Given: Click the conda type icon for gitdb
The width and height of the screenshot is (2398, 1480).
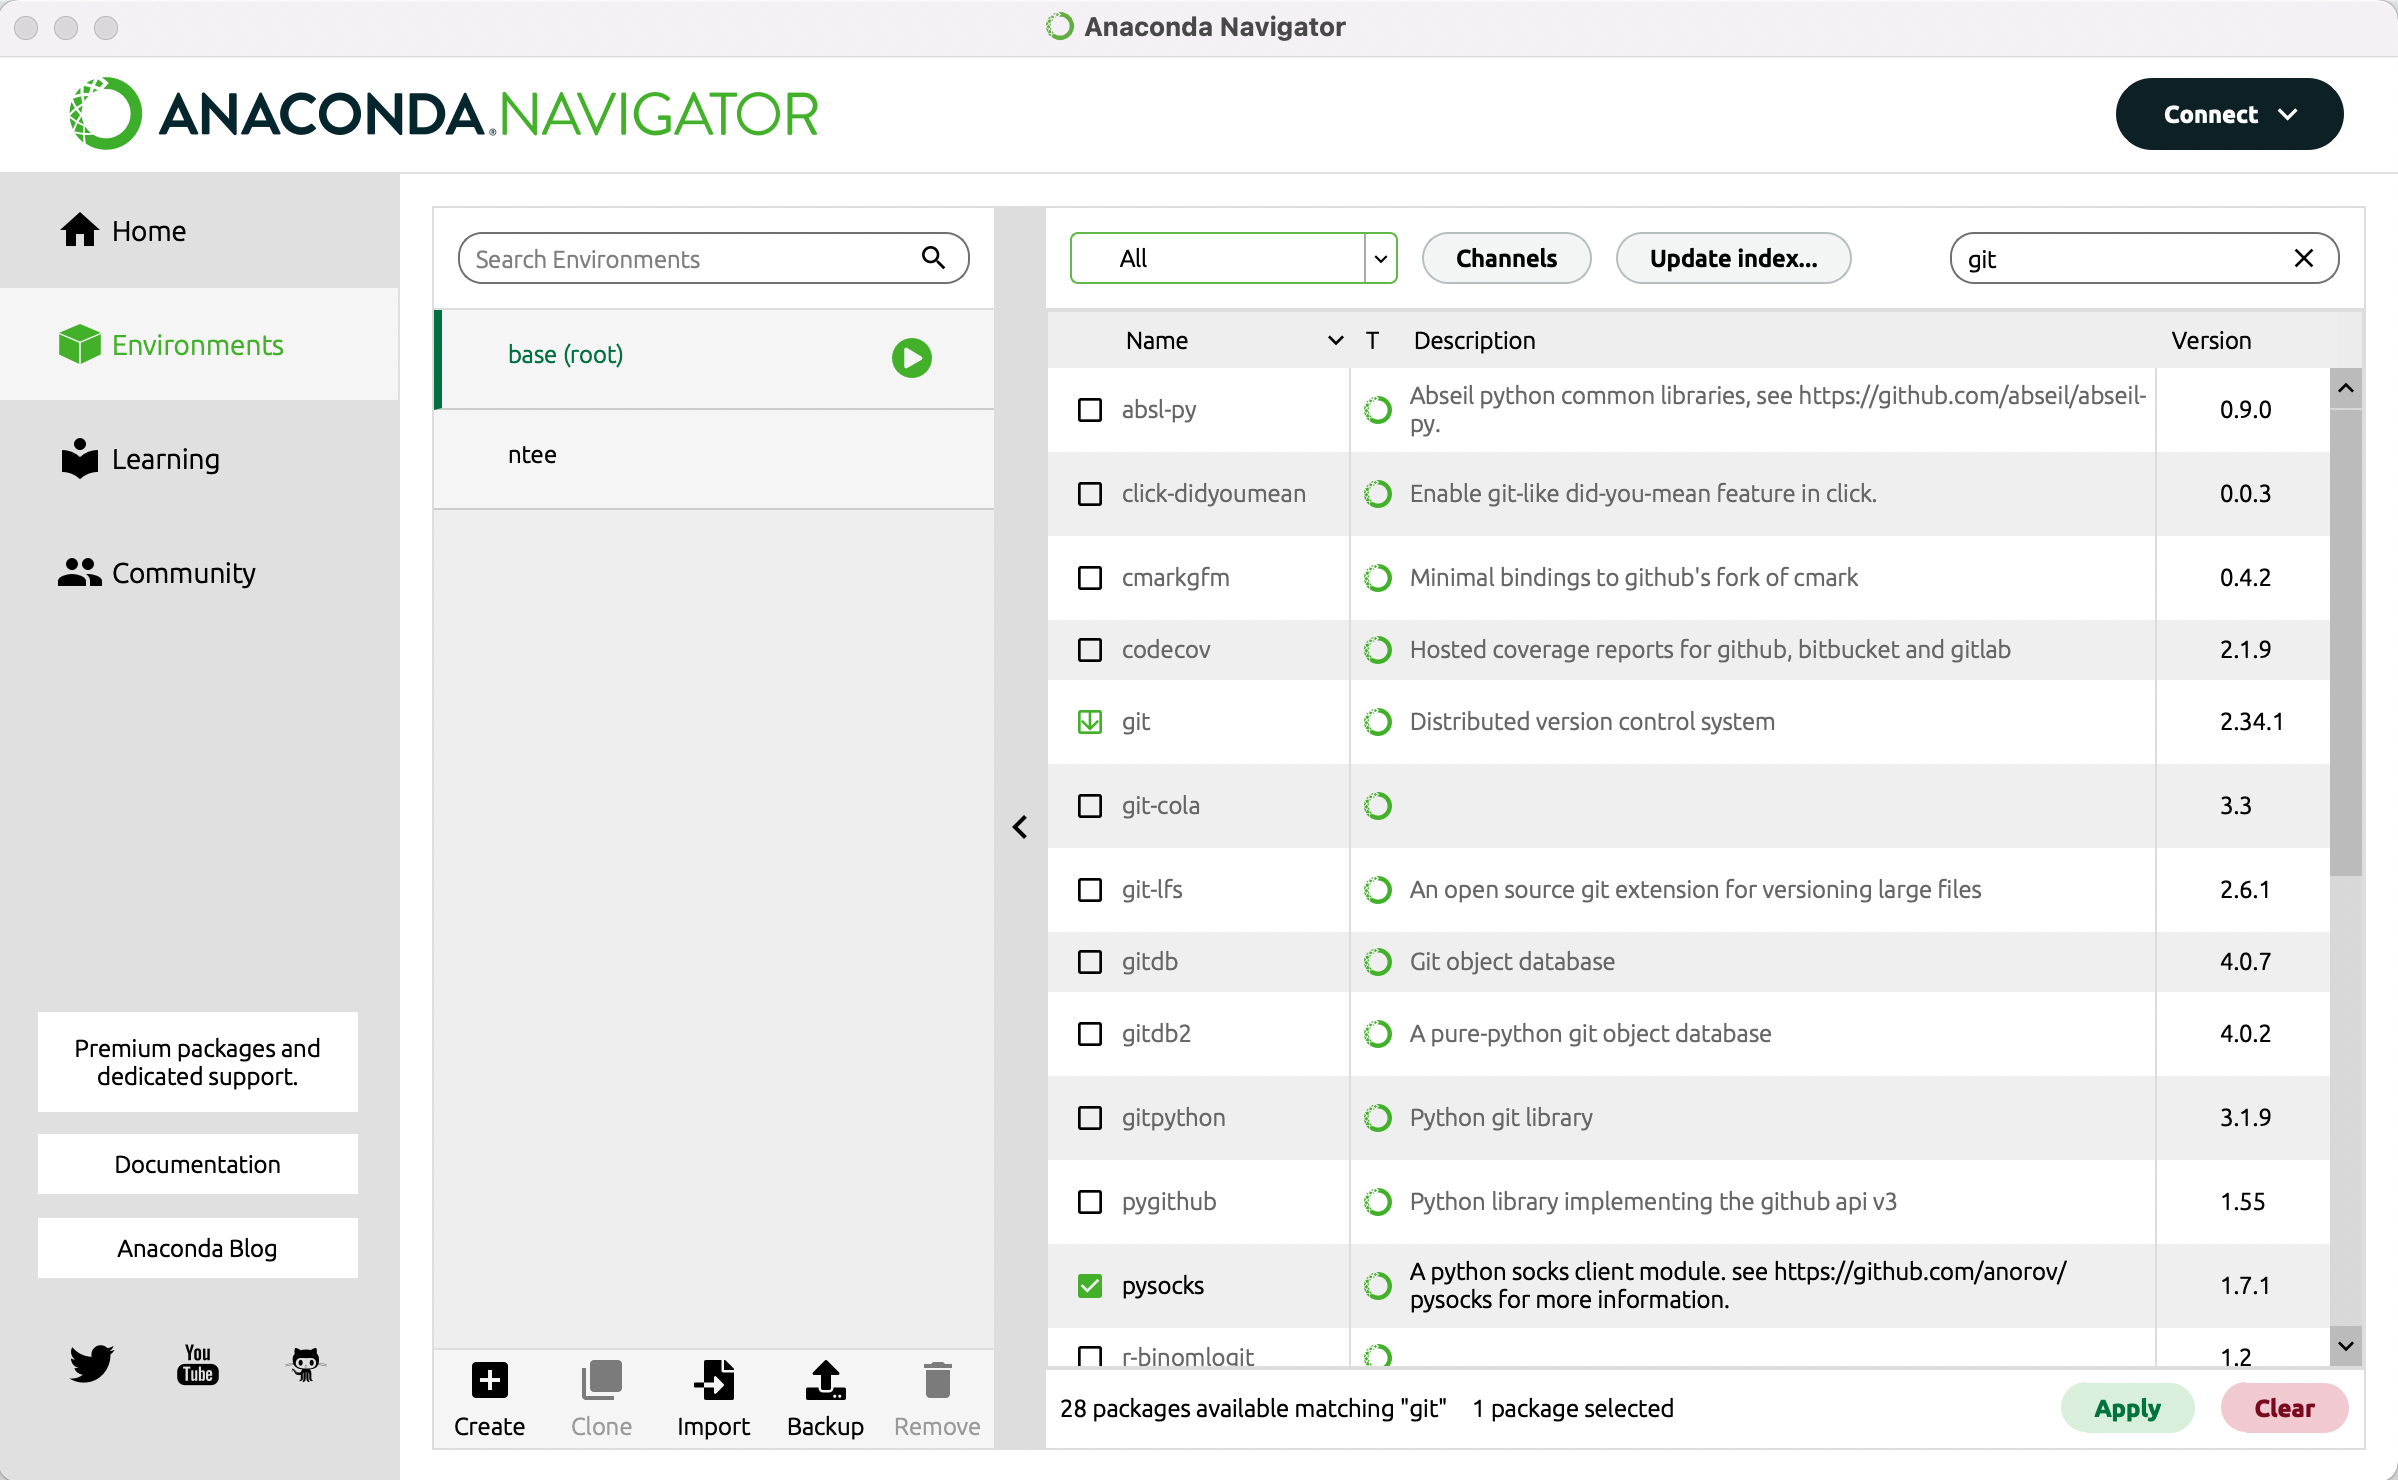Looking at the screenshot, I should pyautogui.click(x=1378, y=962).
